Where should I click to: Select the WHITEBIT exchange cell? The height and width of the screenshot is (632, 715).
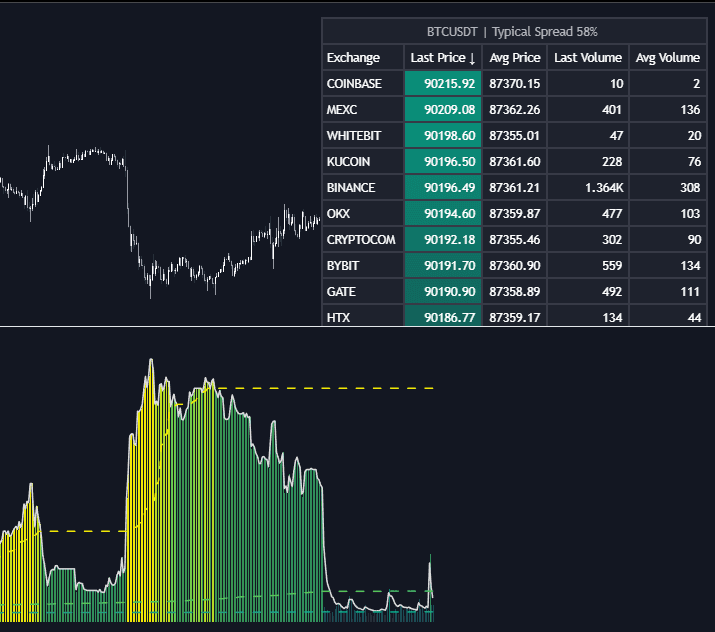pyautogui.click(x=363, y=135)
